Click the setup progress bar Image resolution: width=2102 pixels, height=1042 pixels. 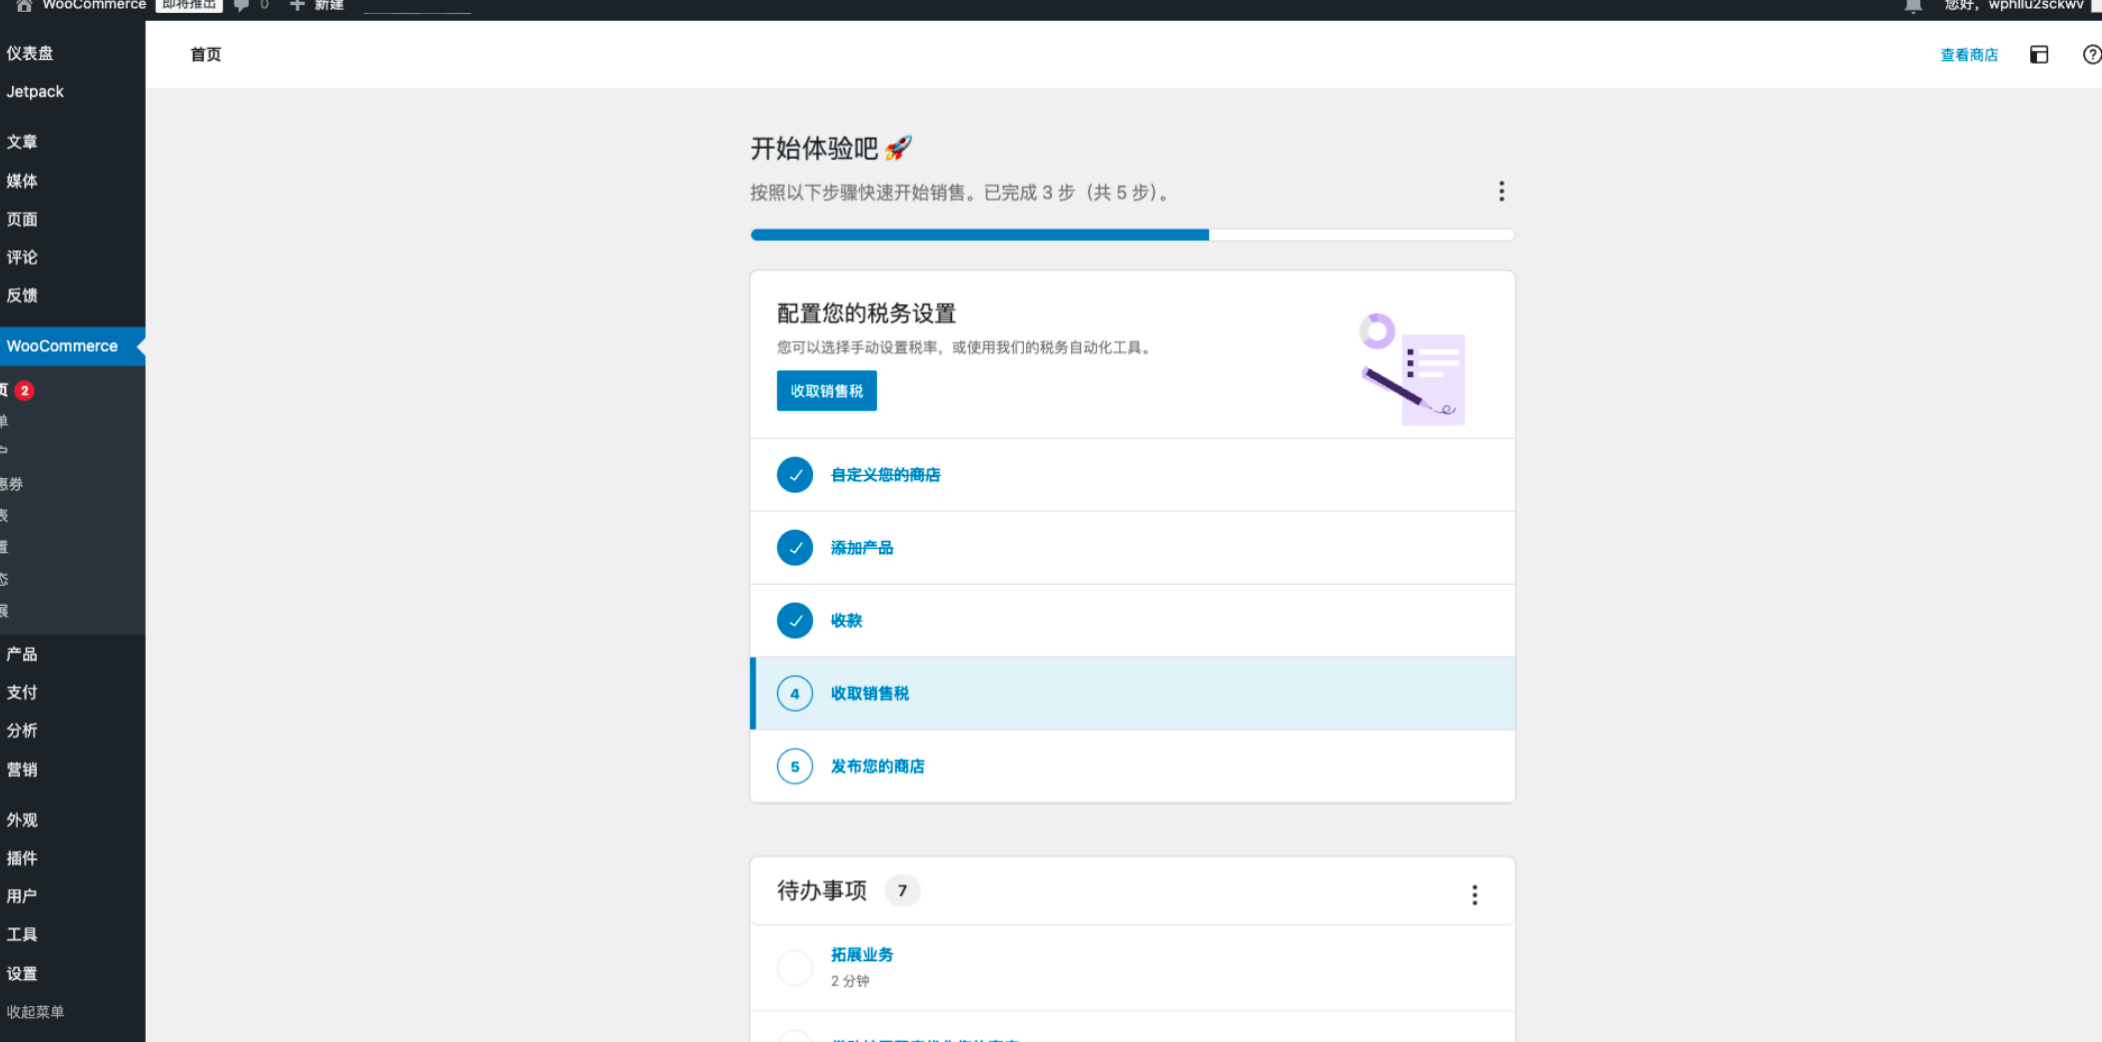(1131, 235)
